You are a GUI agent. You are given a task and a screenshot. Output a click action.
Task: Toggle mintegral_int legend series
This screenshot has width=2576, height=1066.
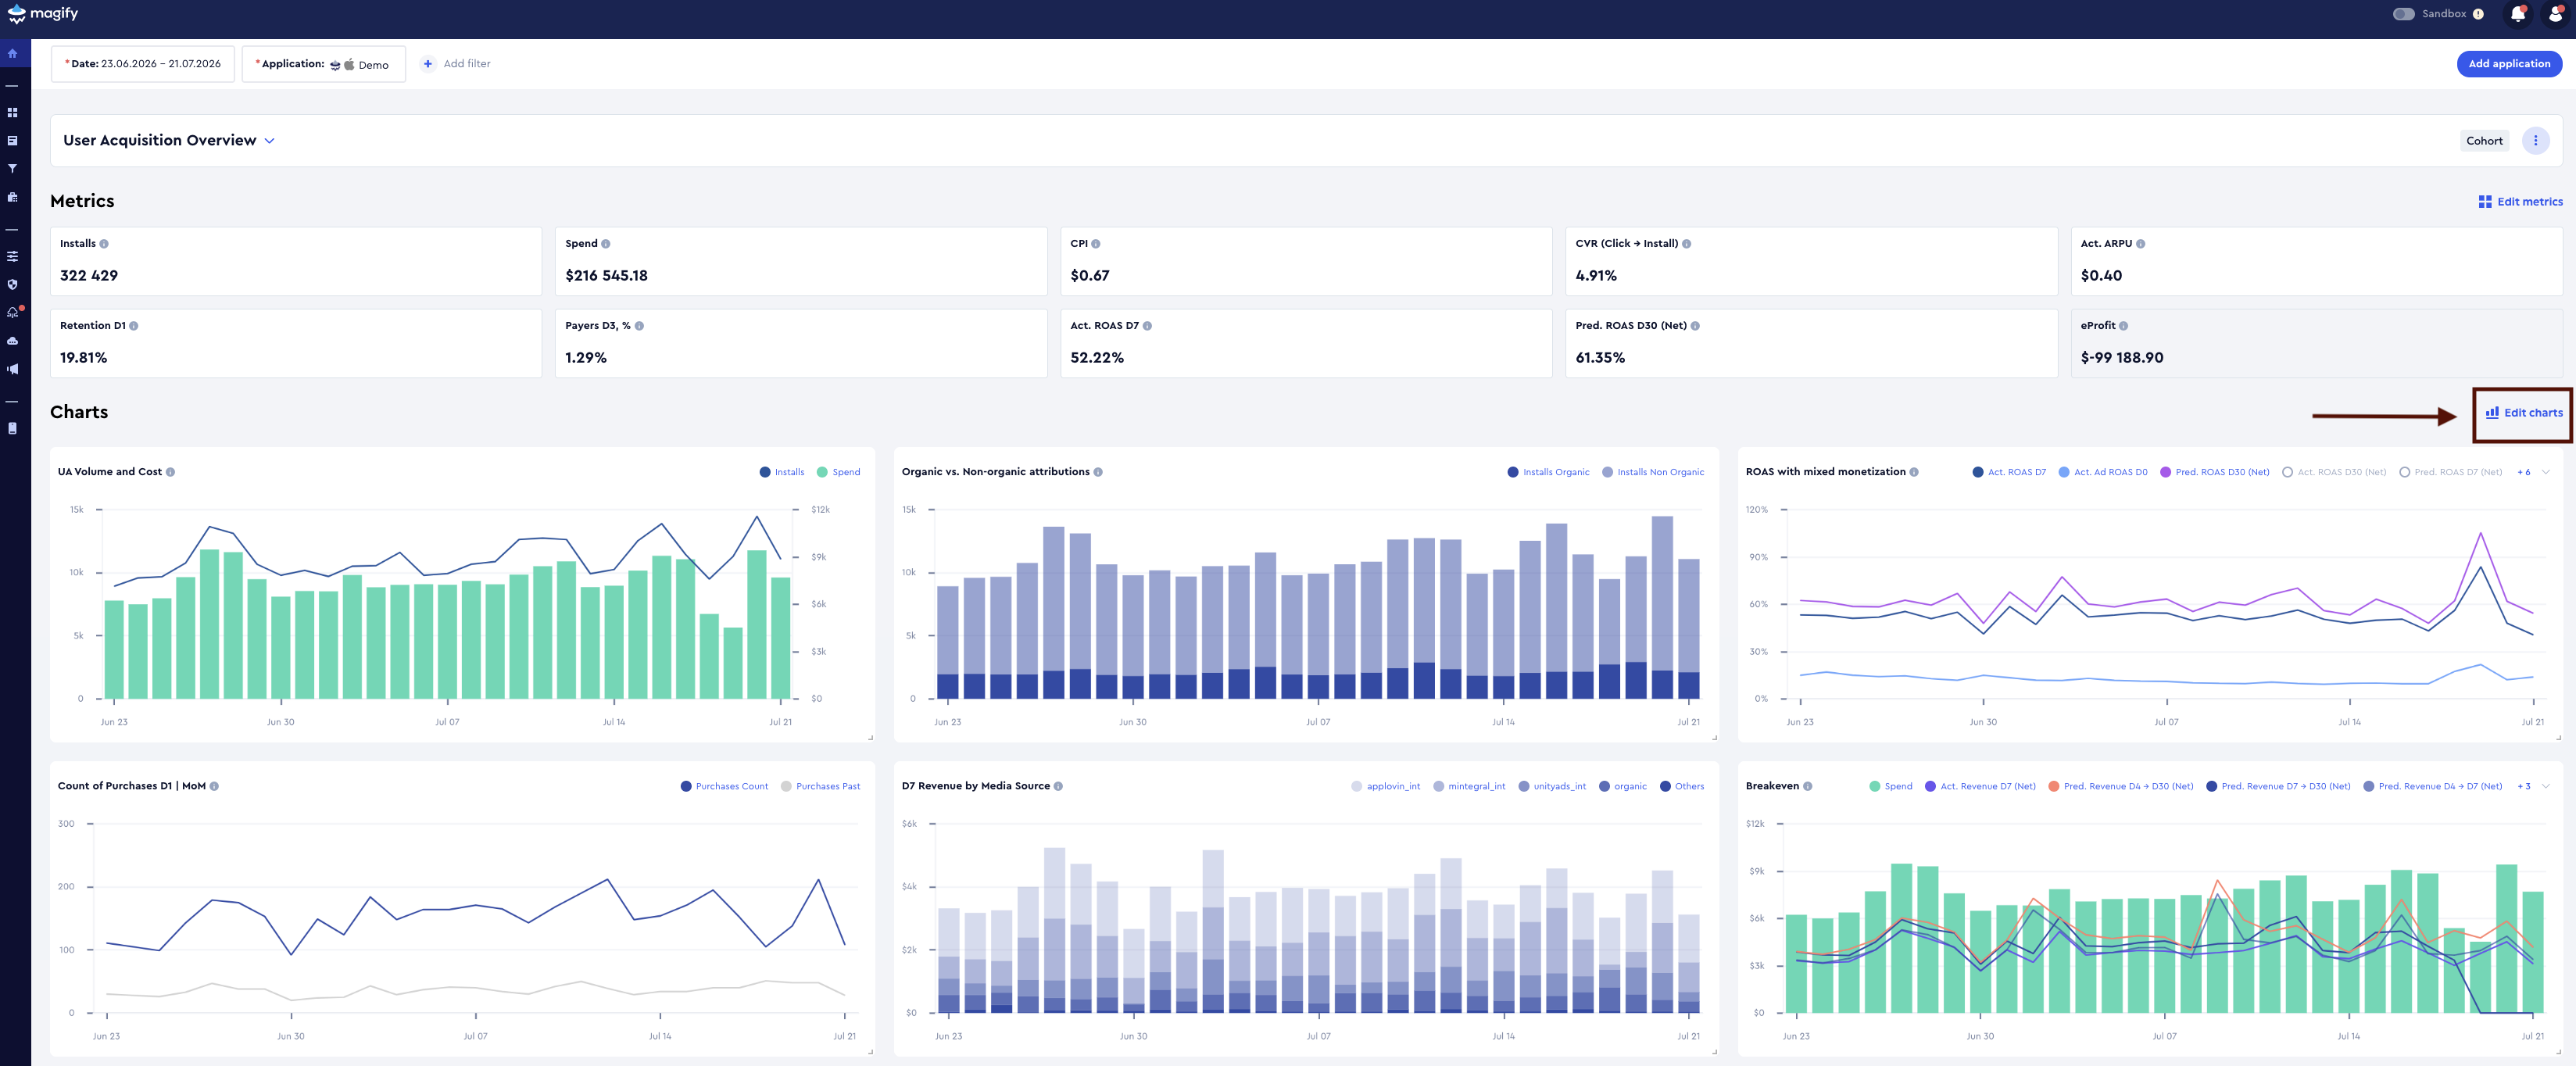[x=1469, y=786]
